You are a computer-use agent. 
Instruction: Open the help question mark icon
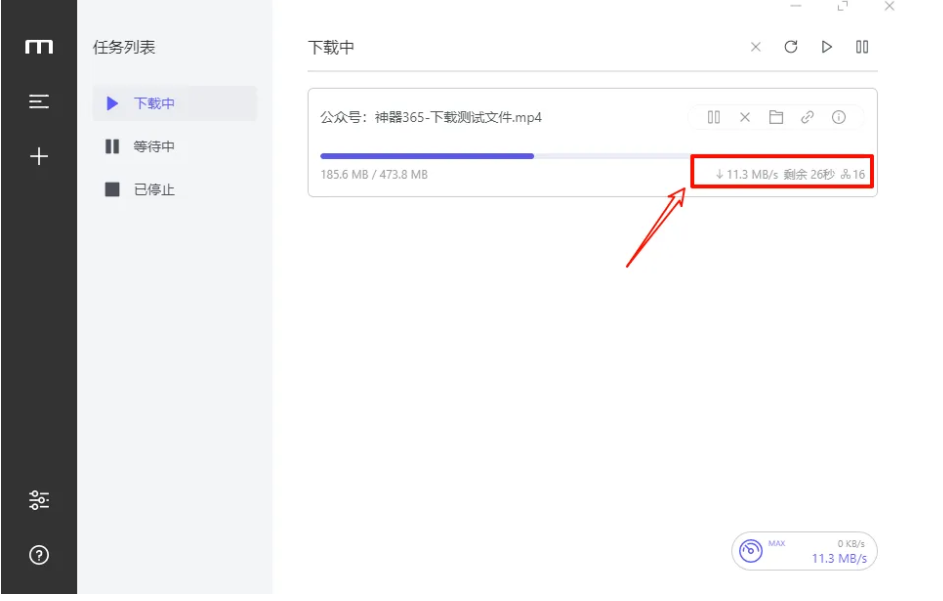pos(39,555)
